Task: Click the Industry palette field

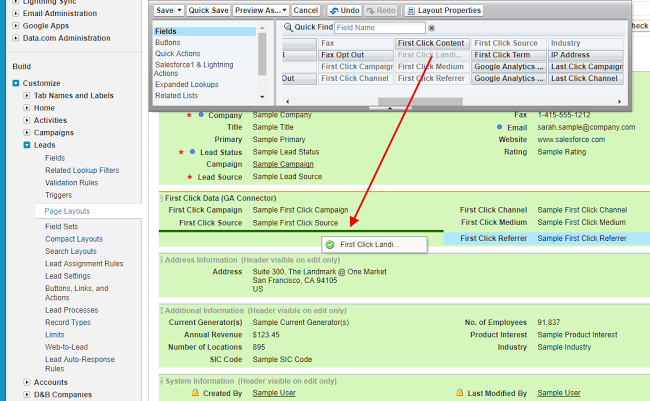Action: (x=586, y=43)
